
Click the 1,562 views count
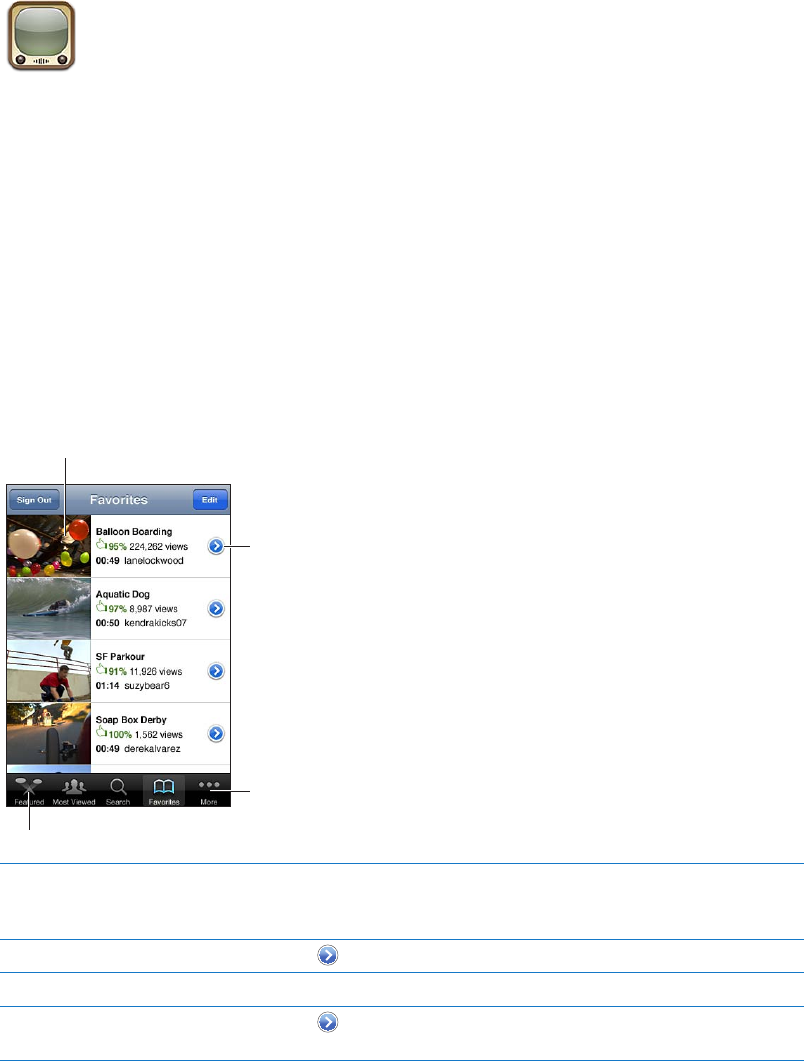pos(158,735)
